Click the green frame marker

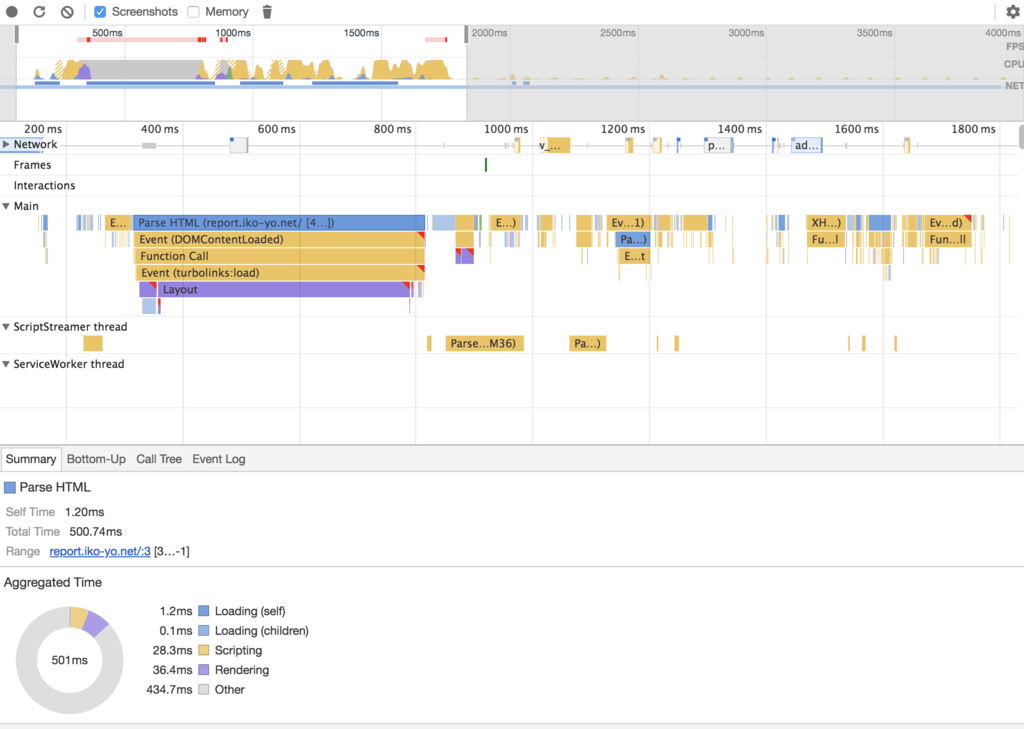(x=486, y=165)
